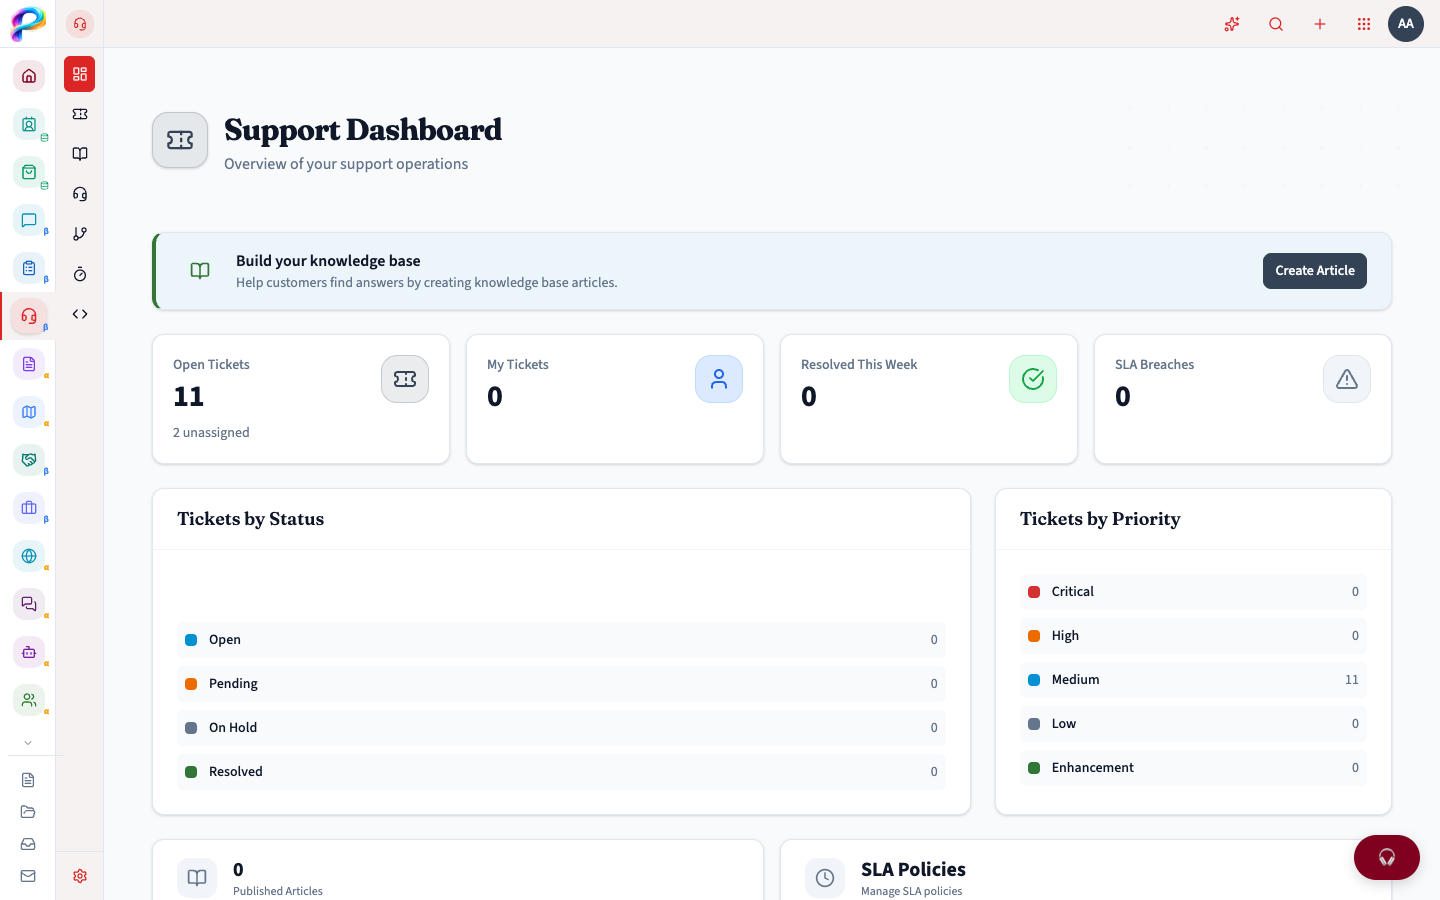This screenshot has height=900, width=1440.
Task: Open the Home icon on the left rail
Action: 28,75
